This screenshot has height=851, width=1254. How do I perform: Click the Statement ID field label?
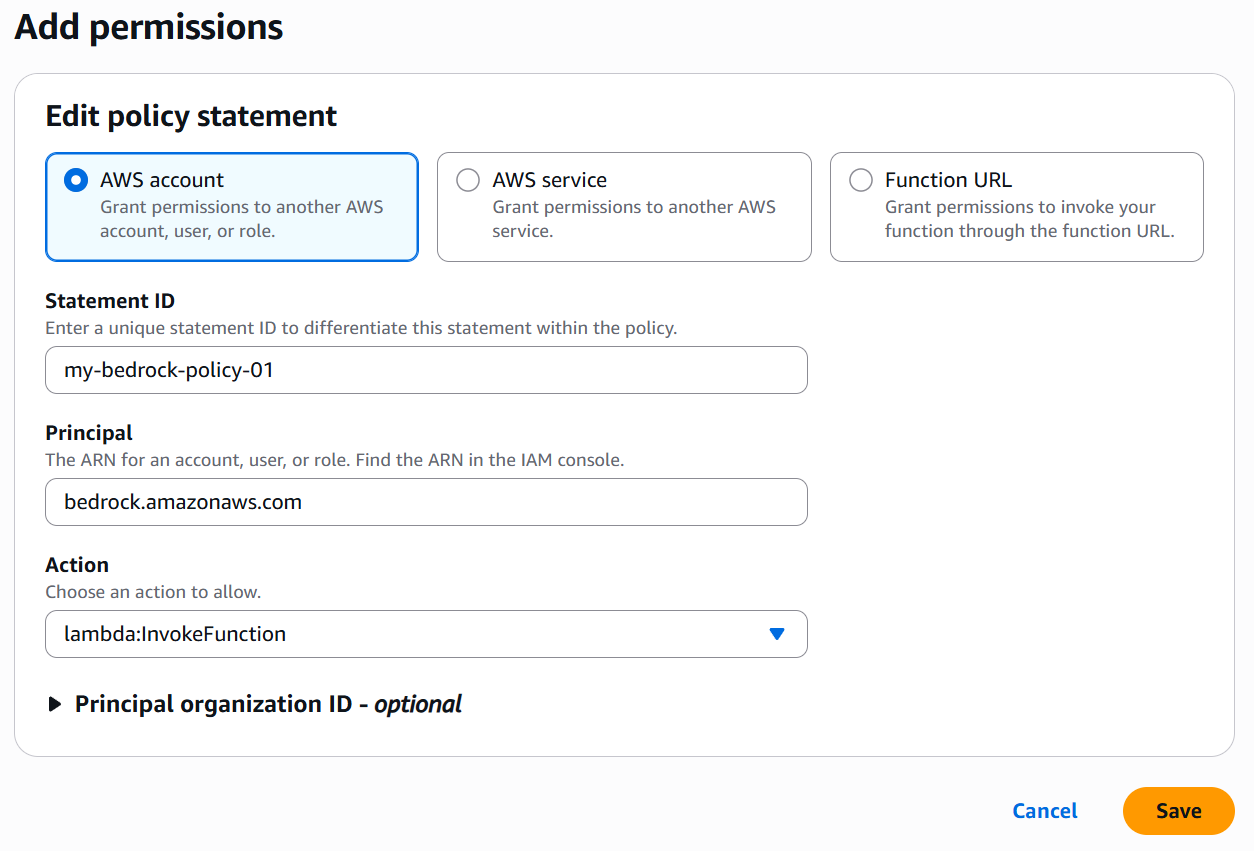tap(110, 301)
